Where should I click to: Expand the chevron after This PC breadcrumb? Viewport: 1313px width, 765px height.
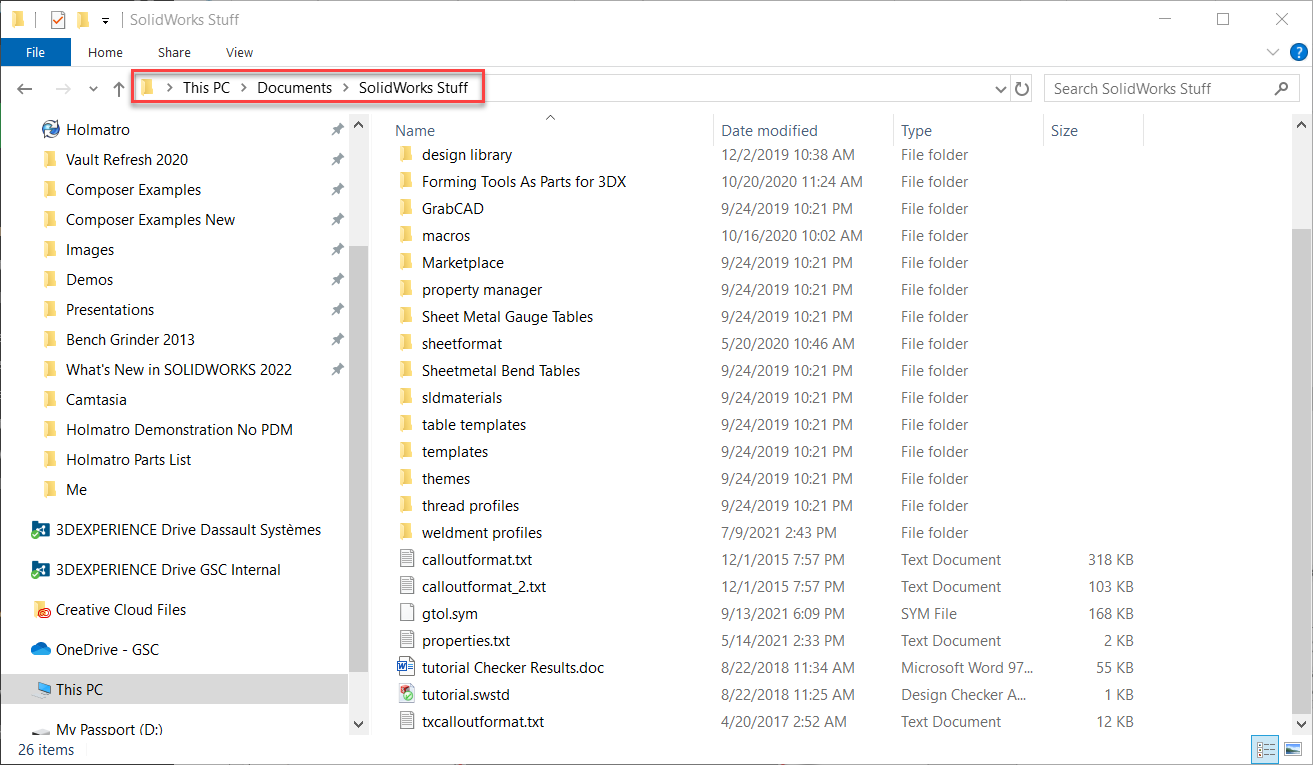tap(243, 88)
